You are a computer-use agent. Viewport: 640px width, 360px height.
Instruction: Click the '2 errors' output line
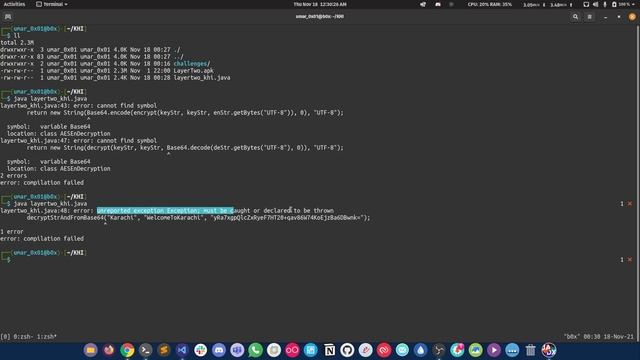[13, 176]
